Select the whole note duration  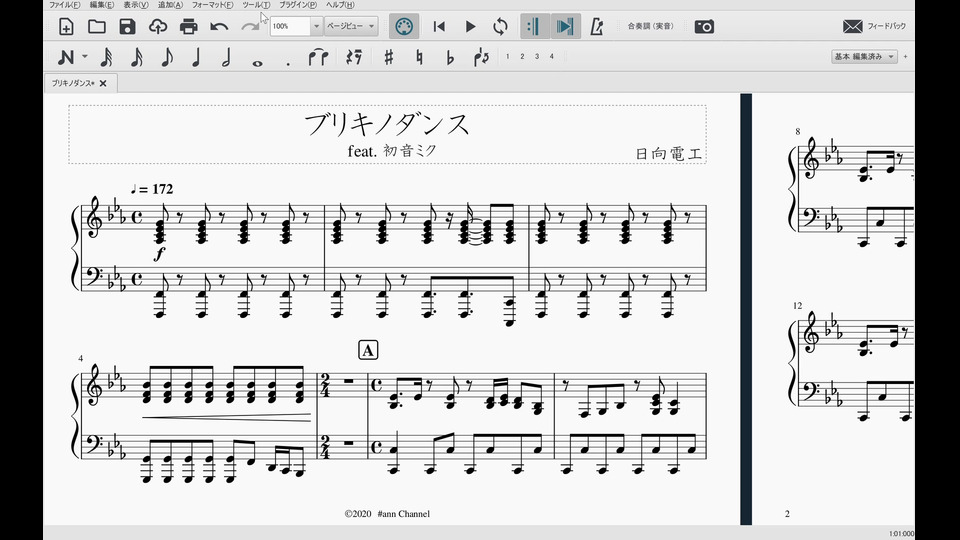tap(258, 58)
